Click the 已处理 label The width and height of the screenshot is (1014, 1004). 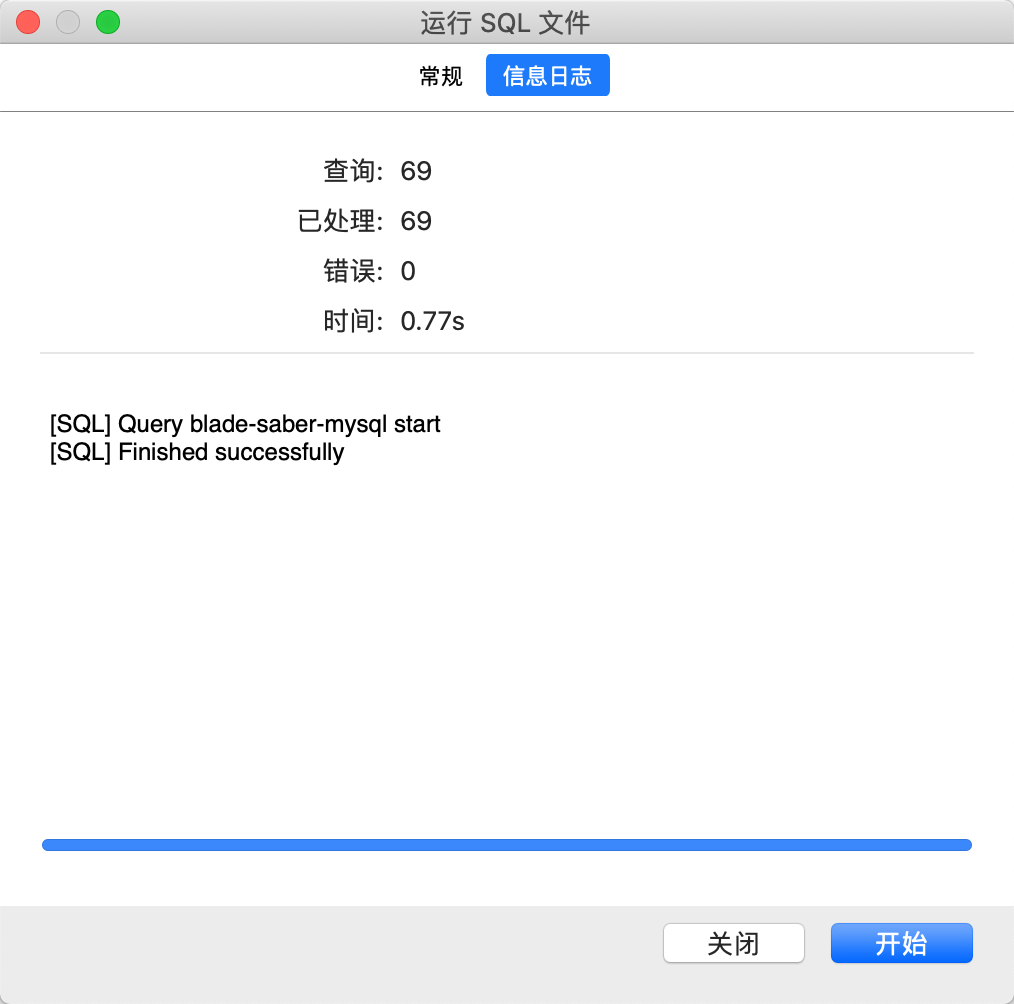[x=340, y=221]
